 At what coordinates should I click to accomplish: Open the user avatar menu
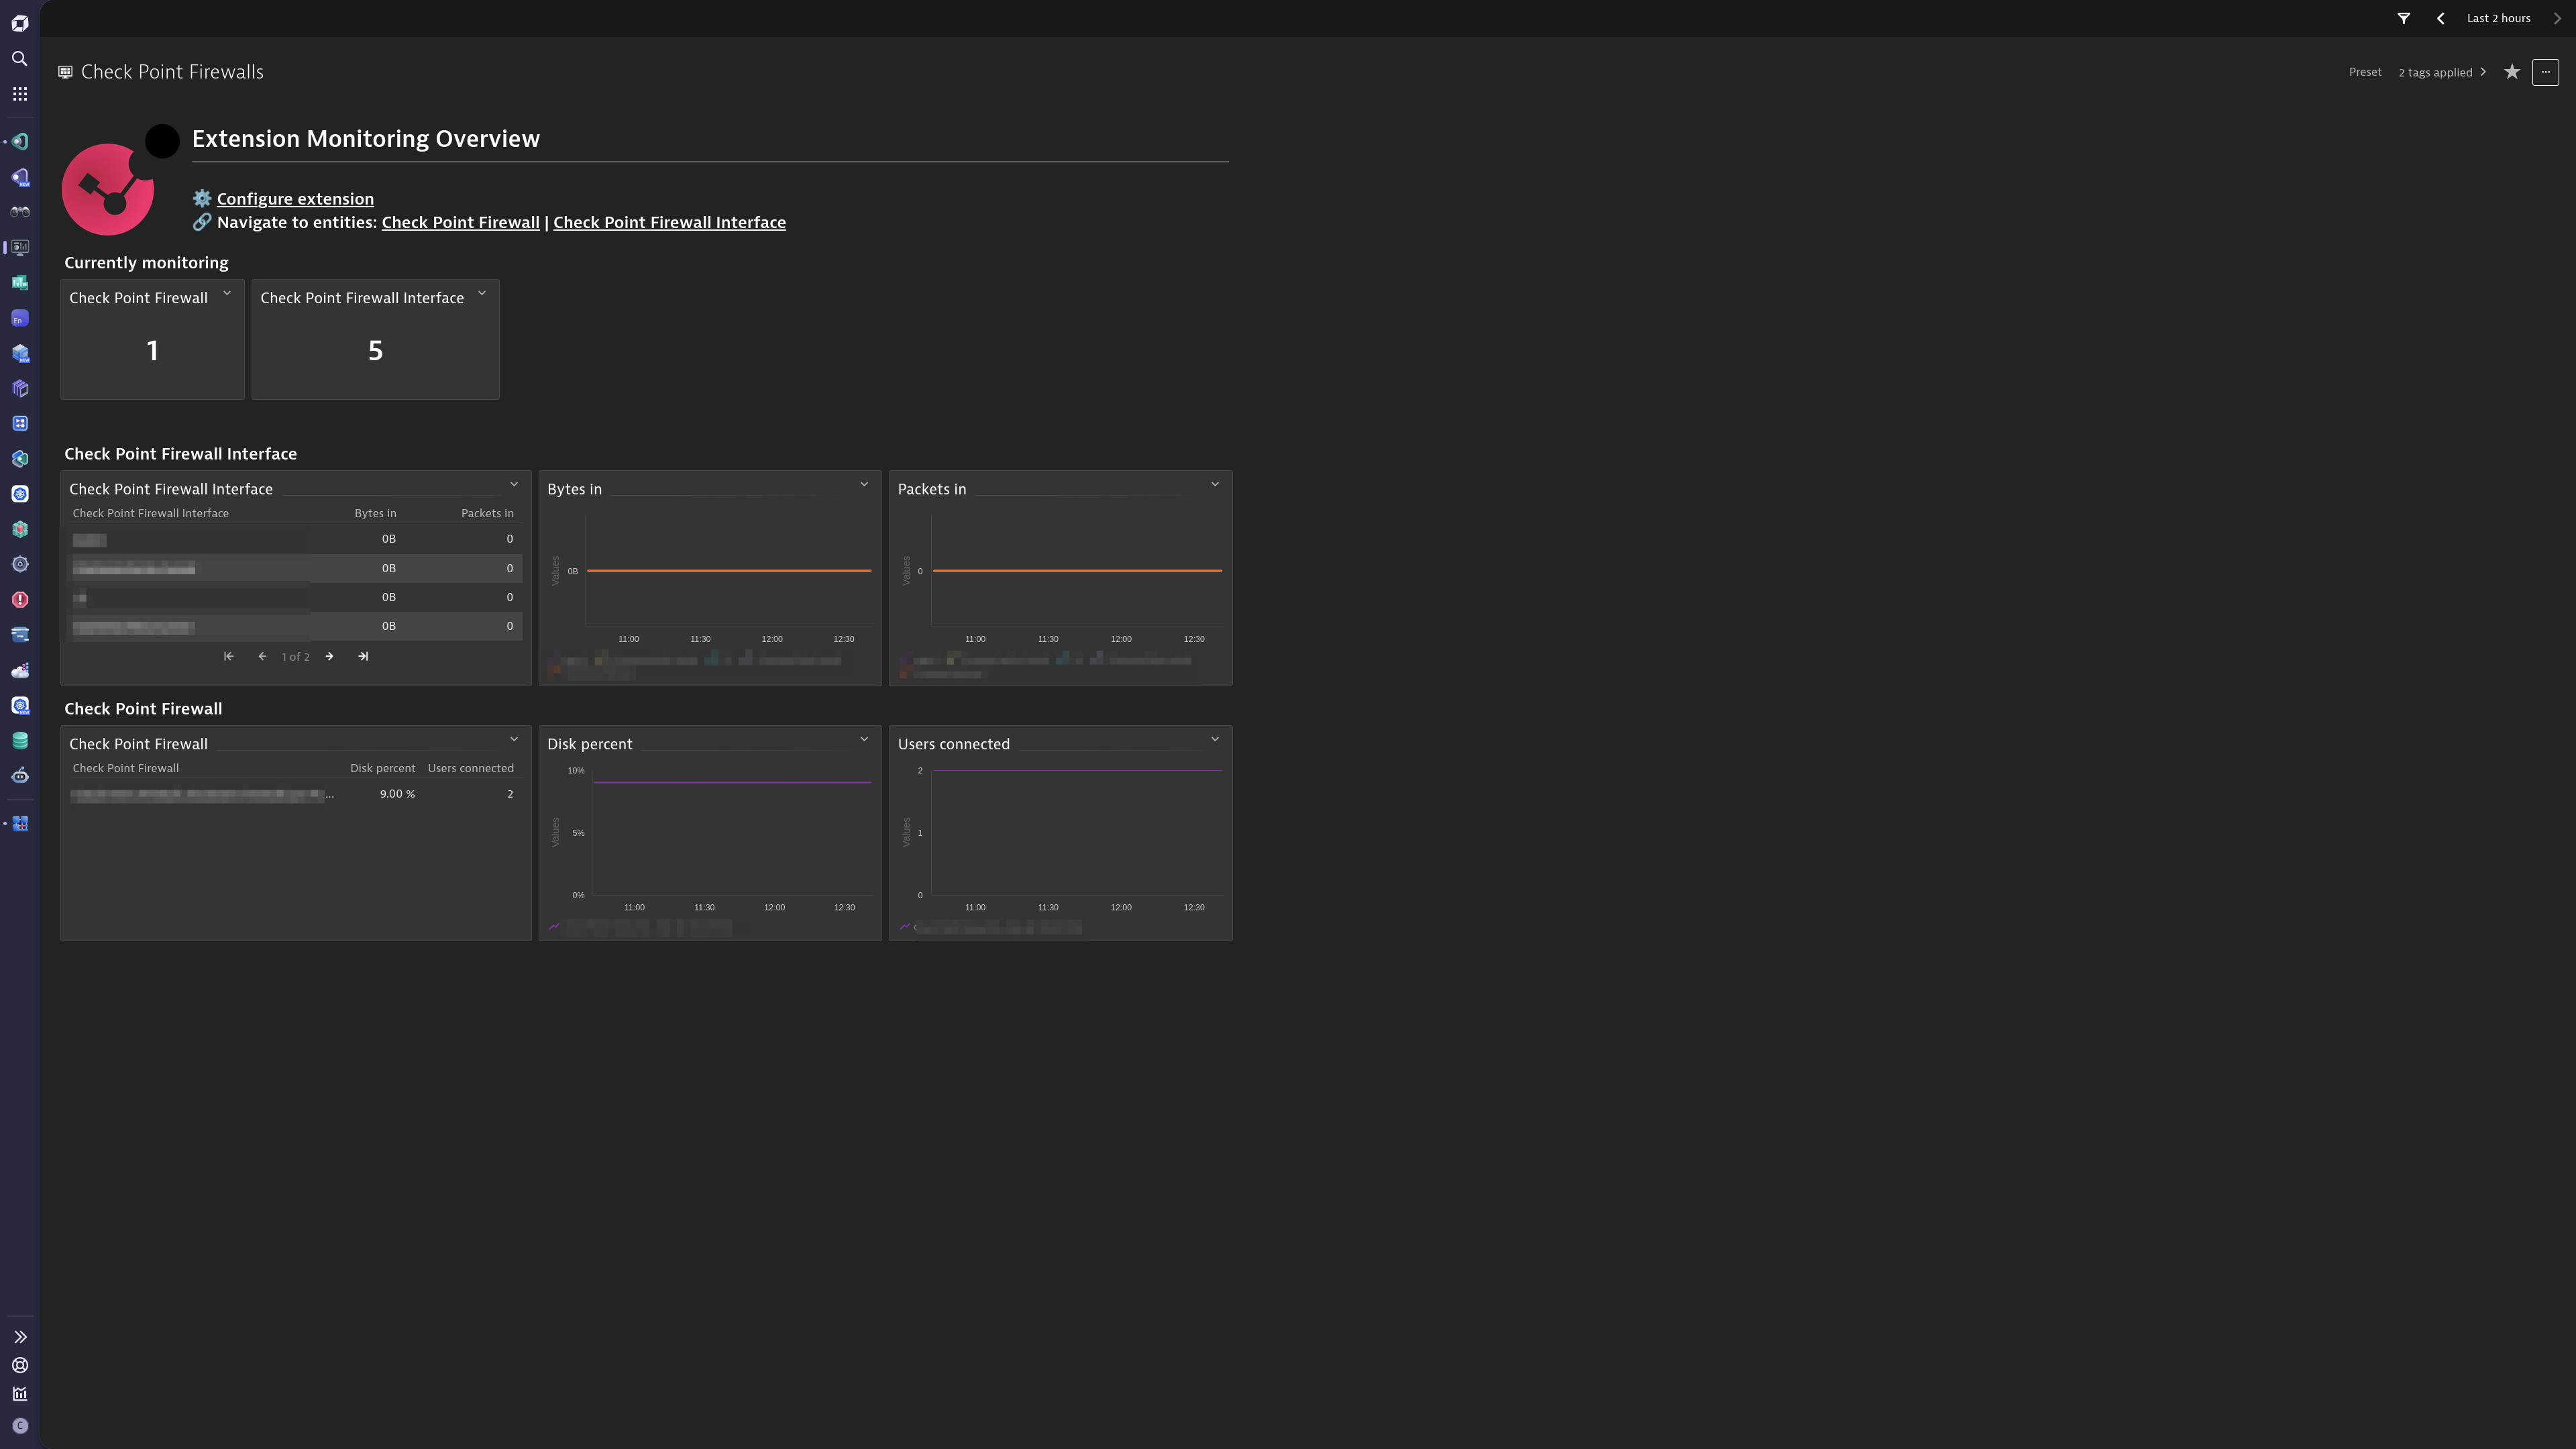[20, 1426]
